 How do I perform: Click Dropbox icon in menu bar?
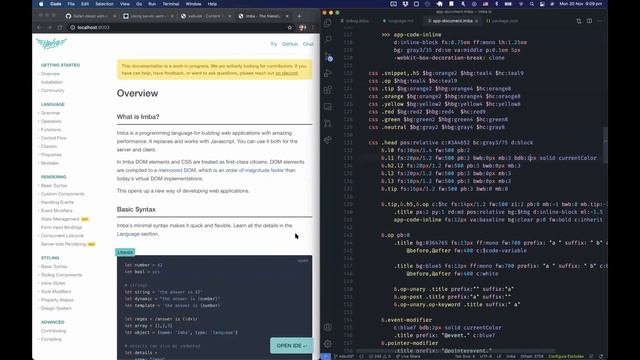tap(405, 4)
